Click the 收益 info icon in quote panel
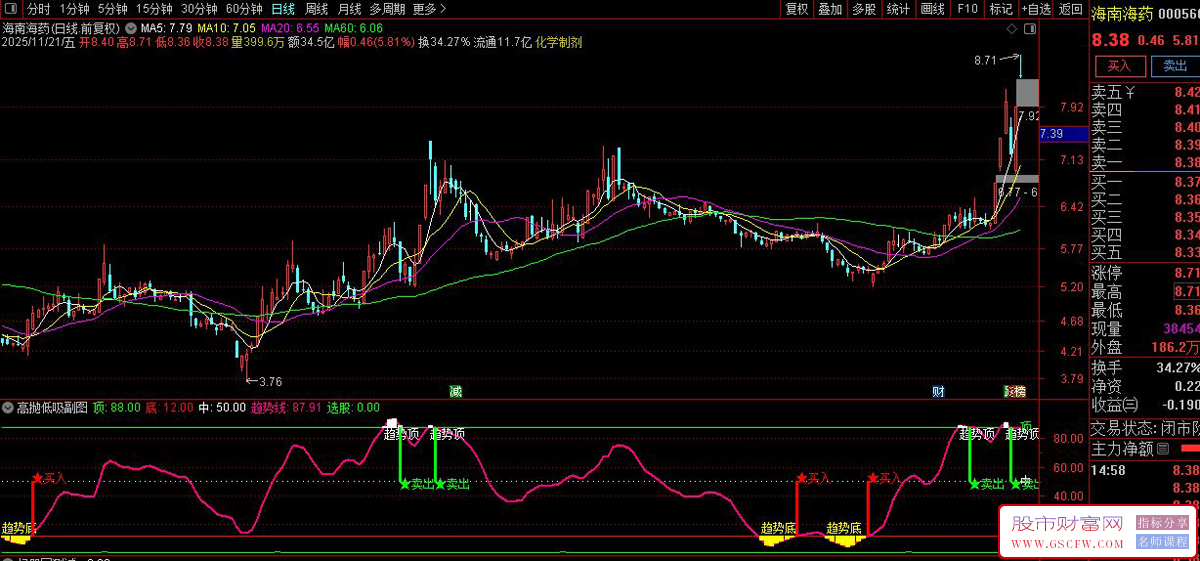The height and width of the screenshot is (561, 1200). (x=1130, y=405)
